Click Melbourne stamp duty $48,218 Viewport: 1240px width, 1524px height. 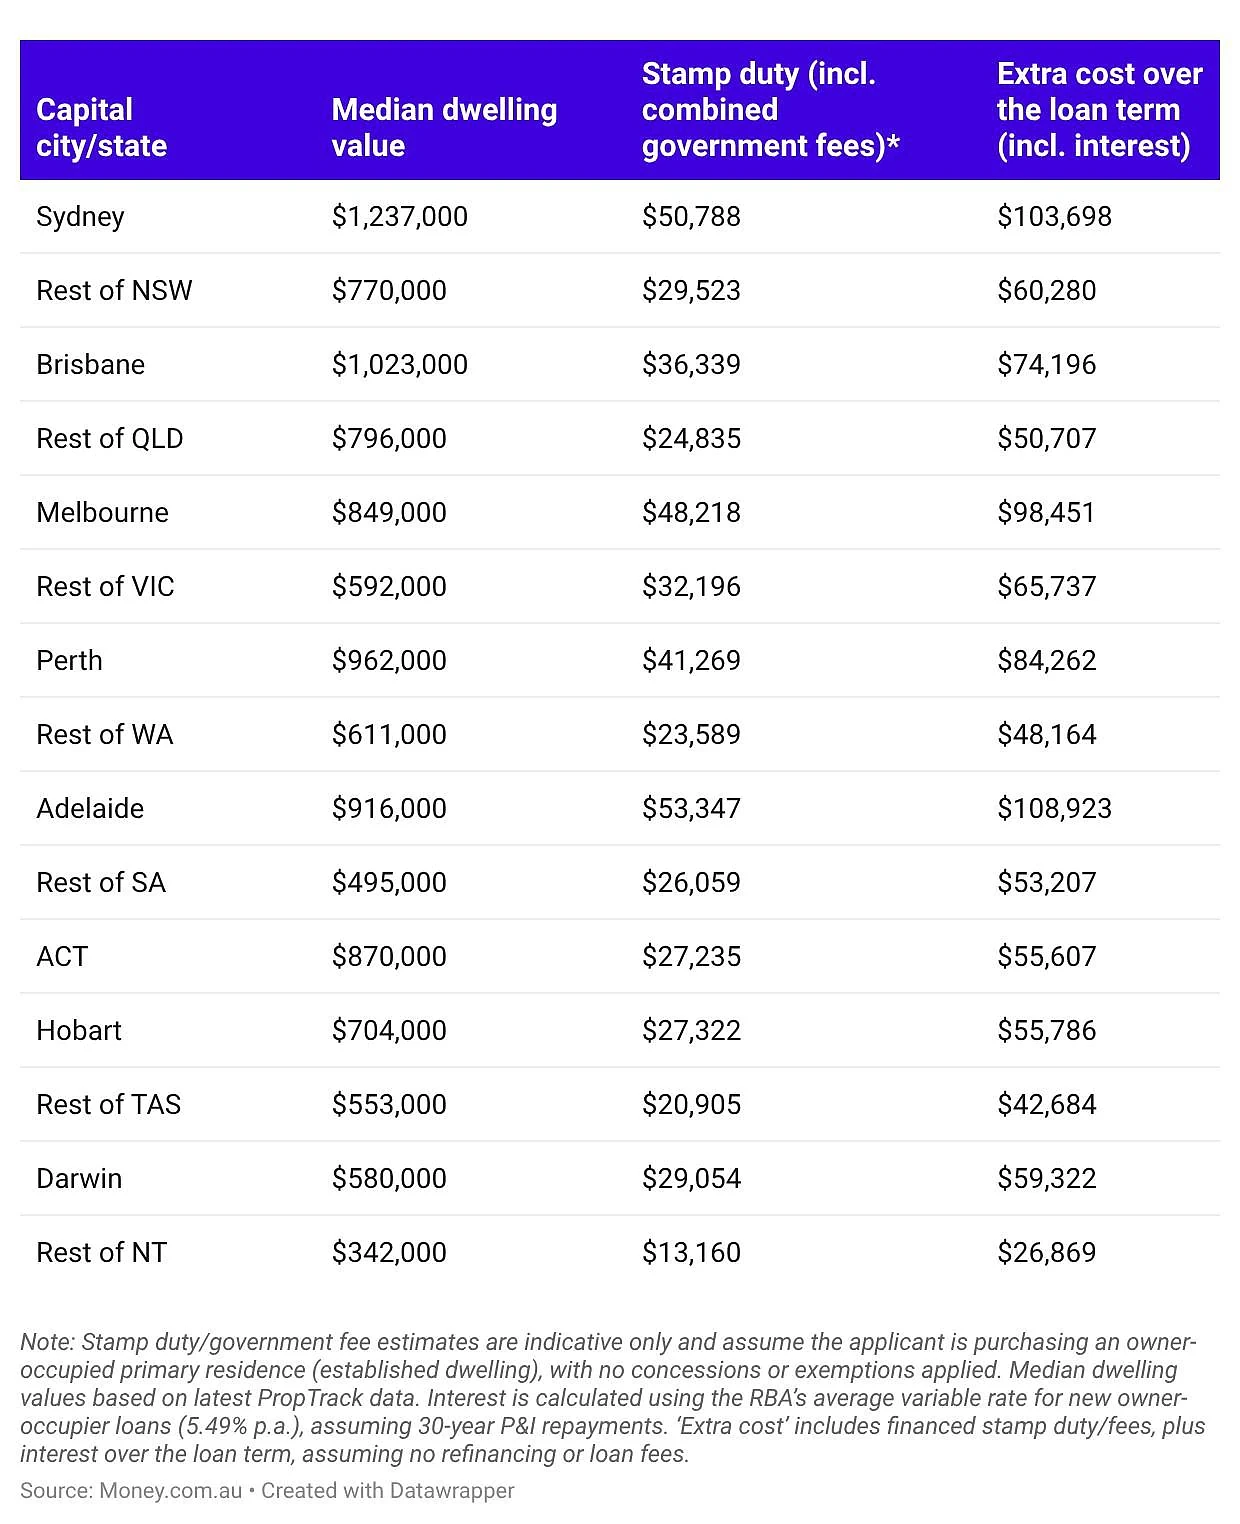pos(691,512)
